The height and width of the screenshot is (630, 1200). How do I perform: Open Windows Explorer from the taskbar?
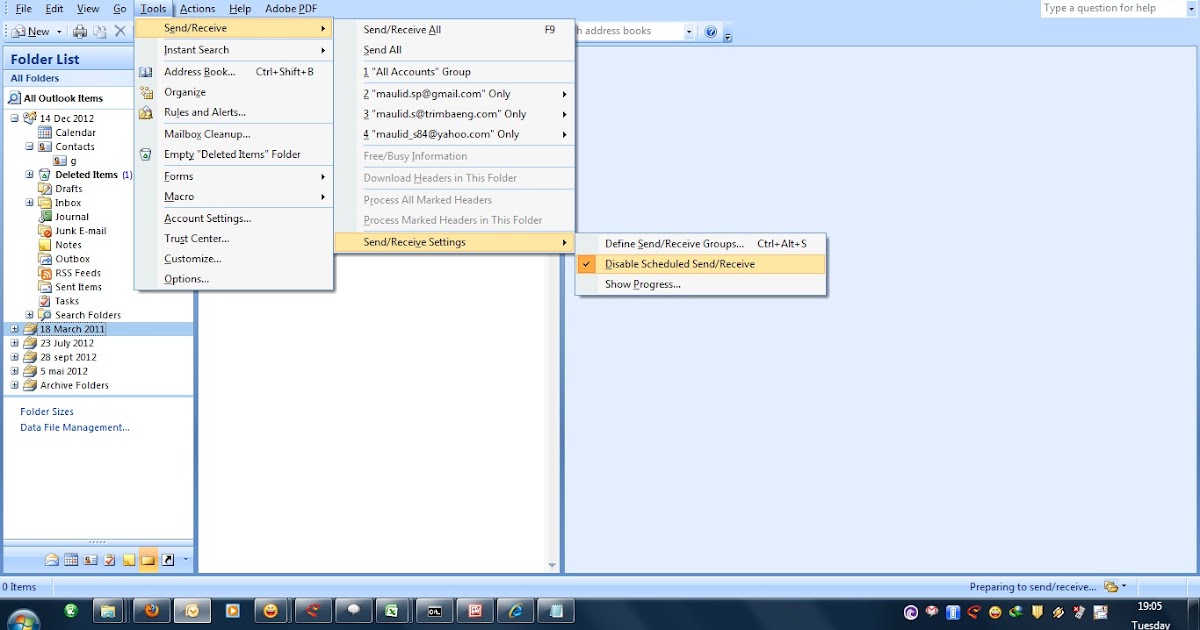click(x=110, y=611)
